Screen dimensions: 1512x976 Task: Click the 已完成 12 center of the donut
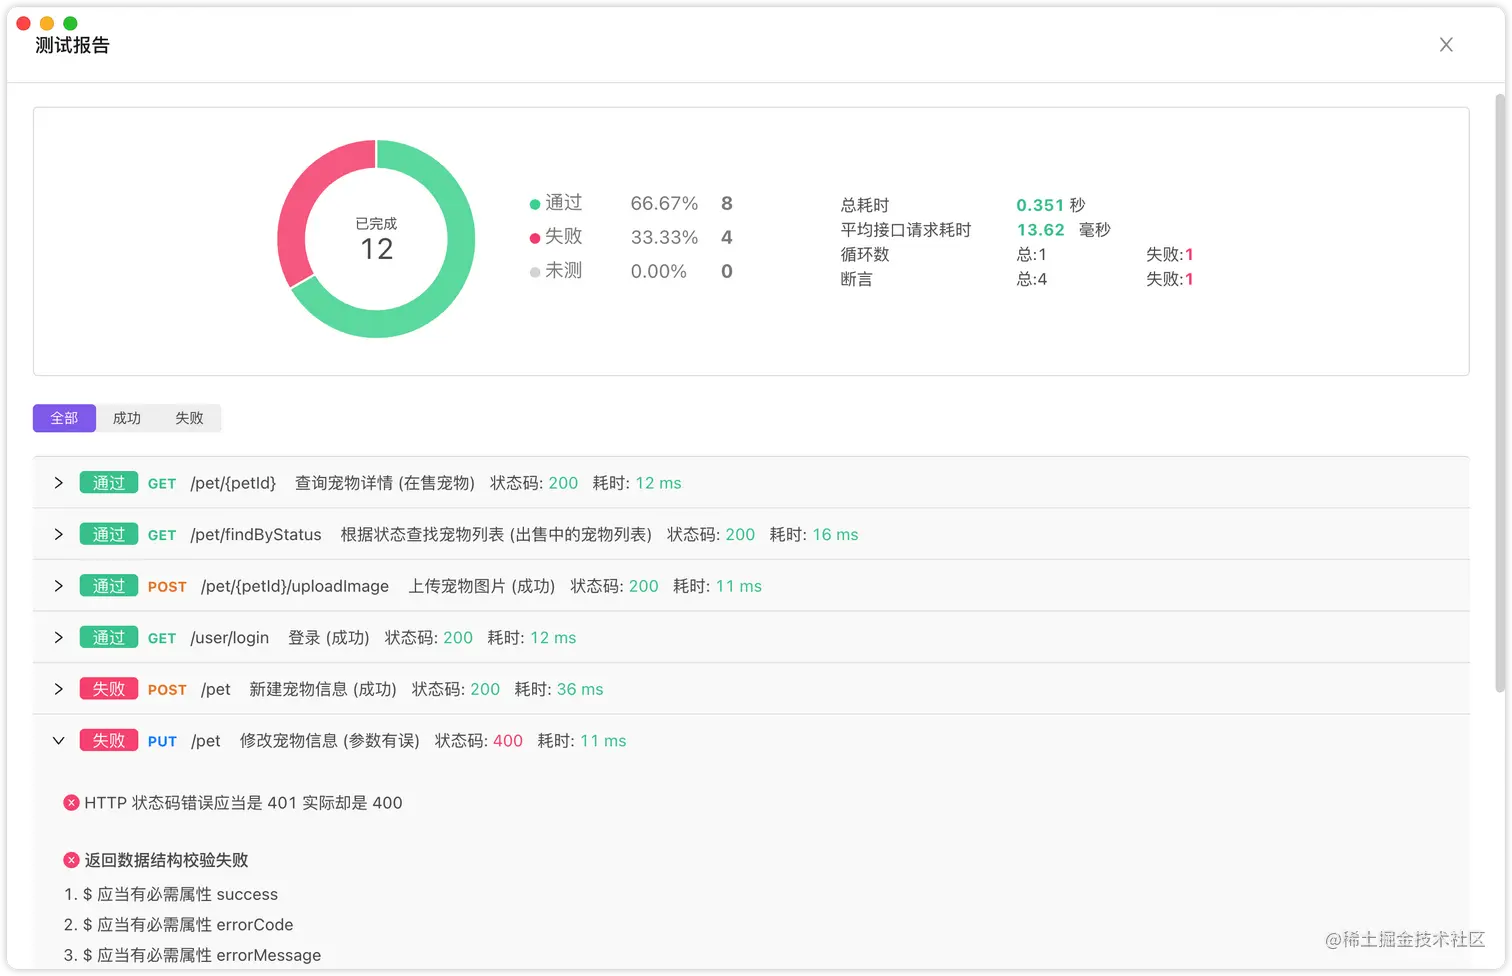(x=375, y=238)
